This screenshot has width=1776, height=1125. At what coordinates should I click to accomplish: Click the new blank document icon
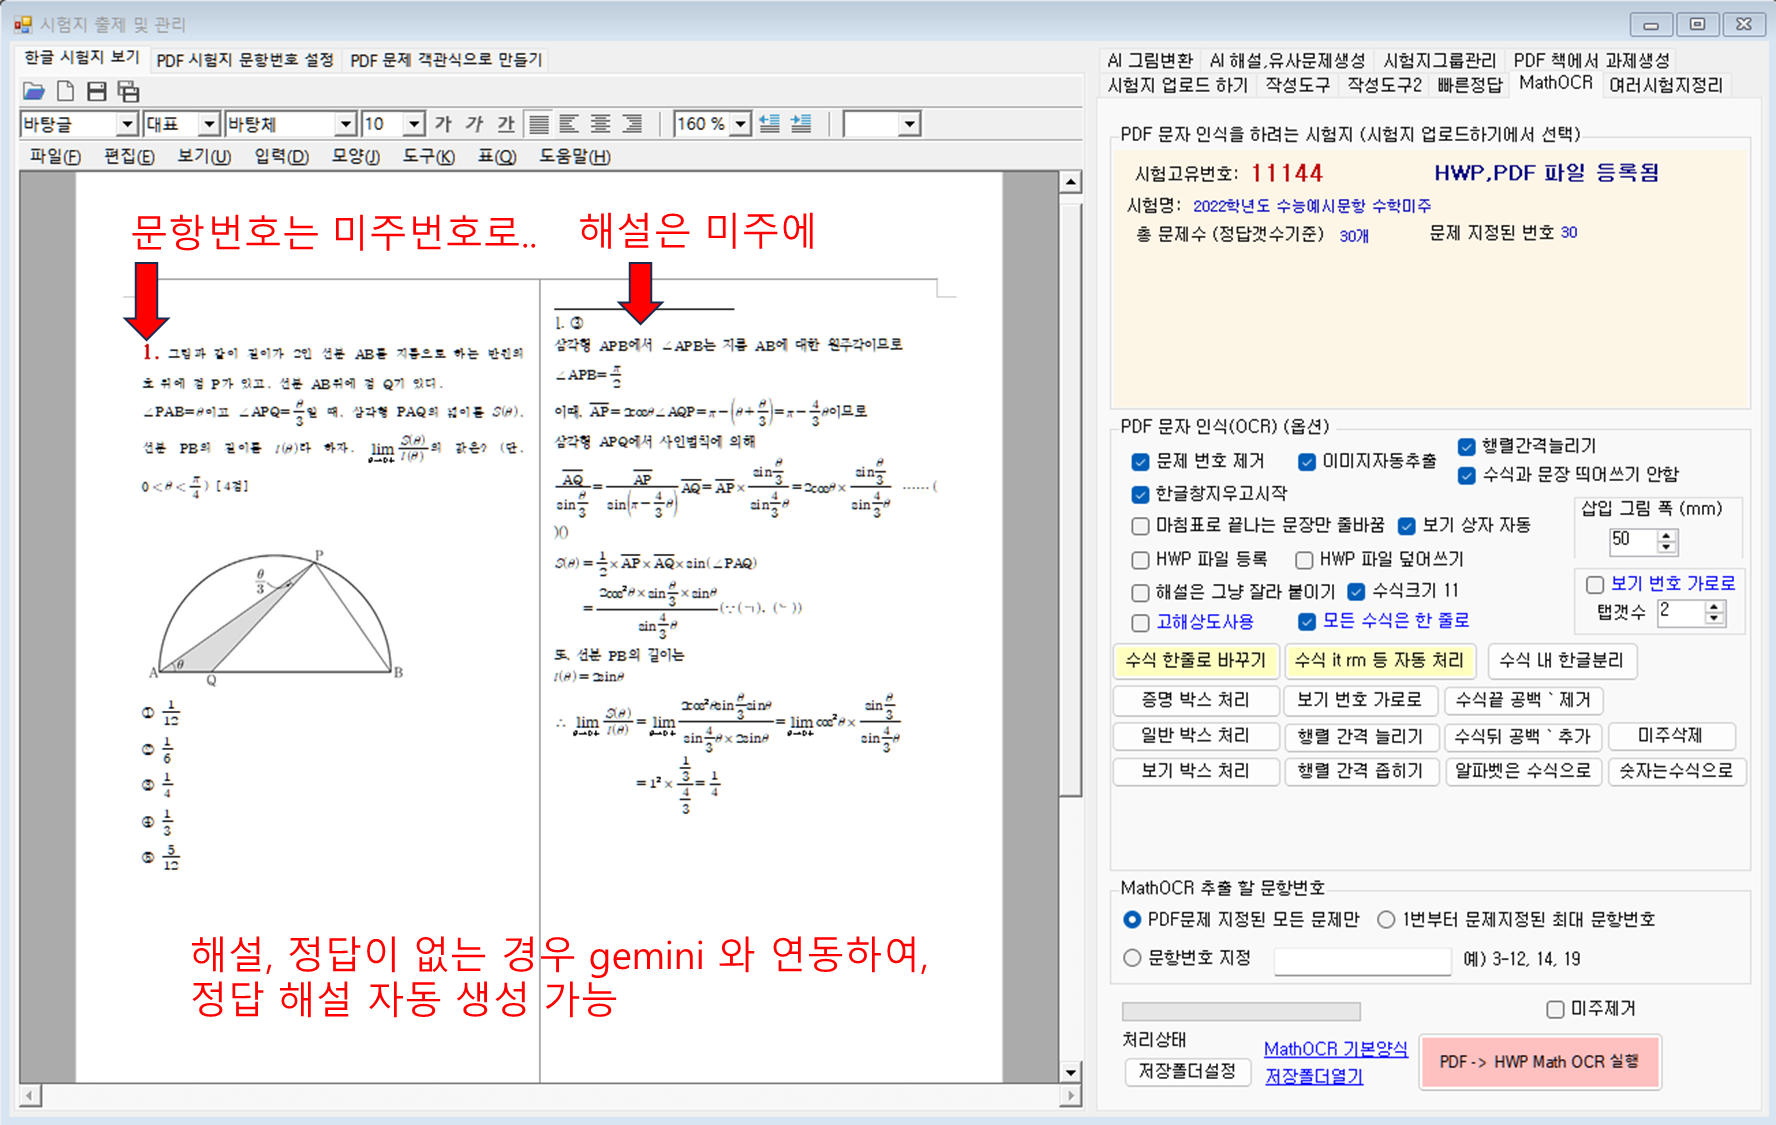pos(65,92)
